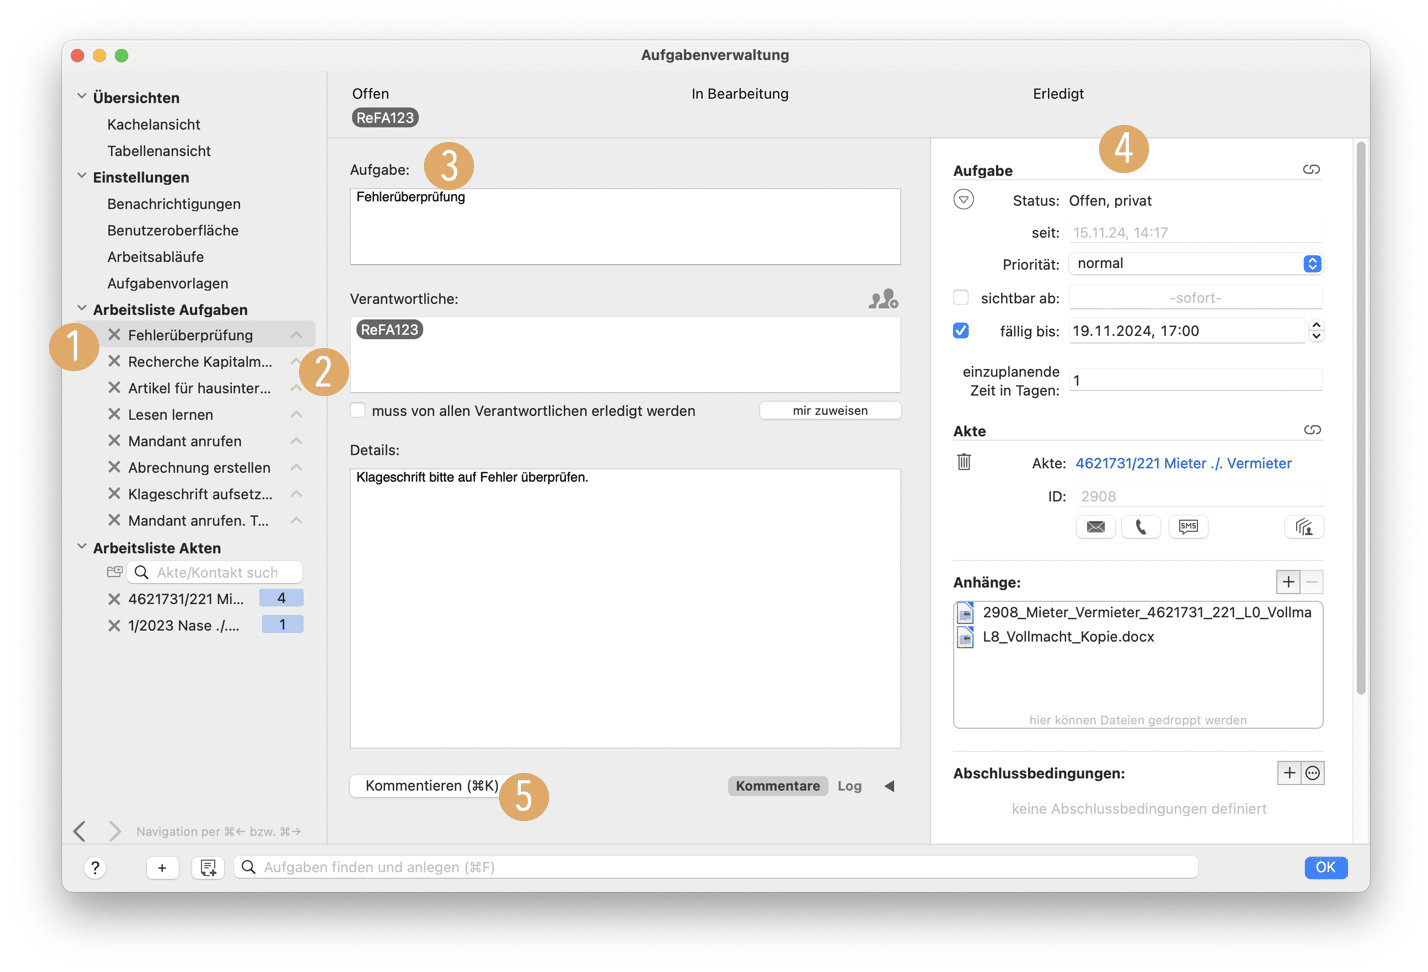Remove file 4621731/221 Mi... via X icon
The height and width of the screenshot is (972, 1428).
click(x=115, y=599)
